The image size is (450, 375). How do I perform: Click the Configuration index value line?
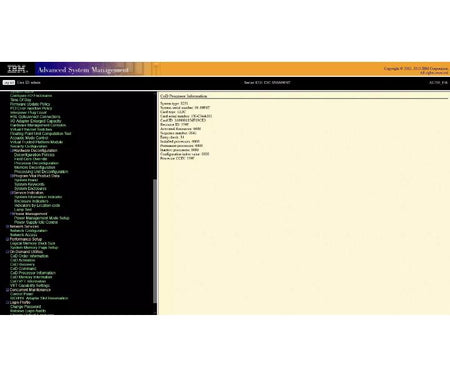(185, 154)
